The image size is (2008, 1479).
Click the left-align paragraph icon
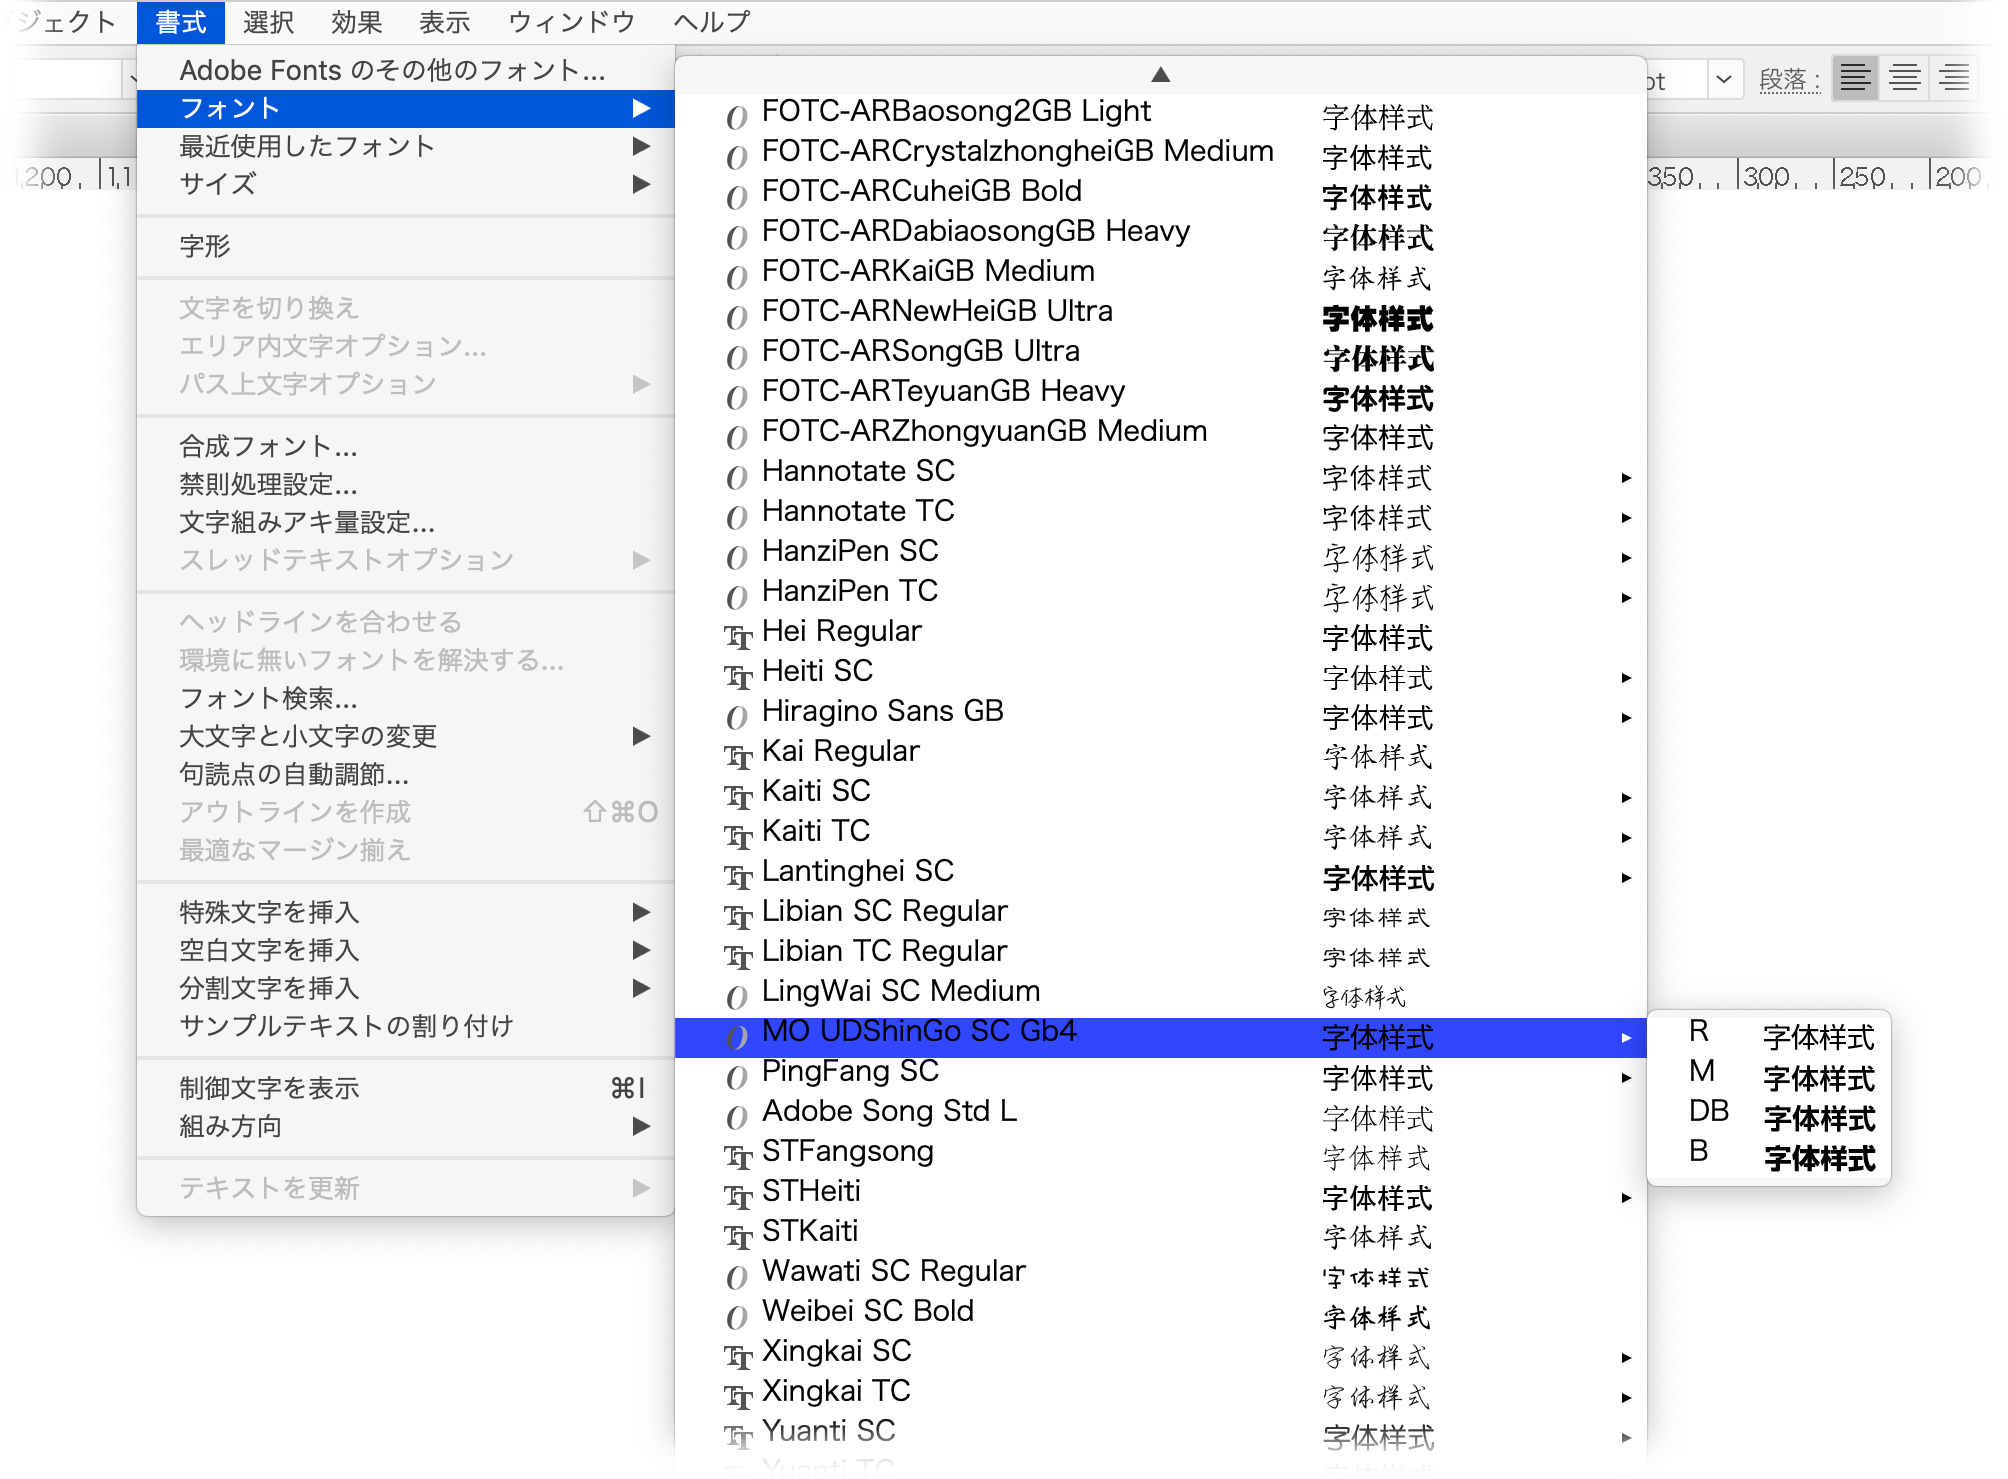pos(1855,78)
